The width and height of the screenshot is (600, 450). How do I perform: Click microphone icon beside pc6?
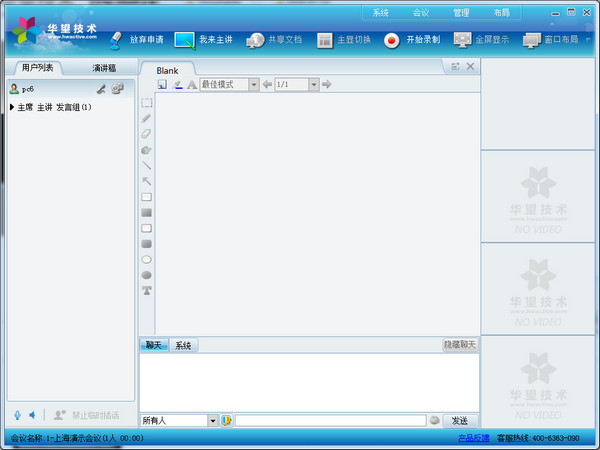(x=101, y=89)
